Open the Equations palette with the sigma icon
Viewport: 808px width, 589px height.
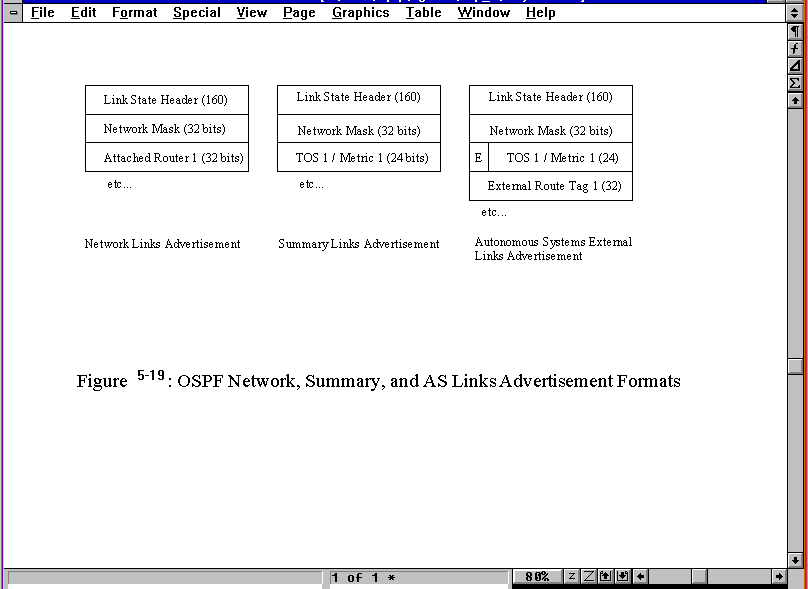click(795, 82)
